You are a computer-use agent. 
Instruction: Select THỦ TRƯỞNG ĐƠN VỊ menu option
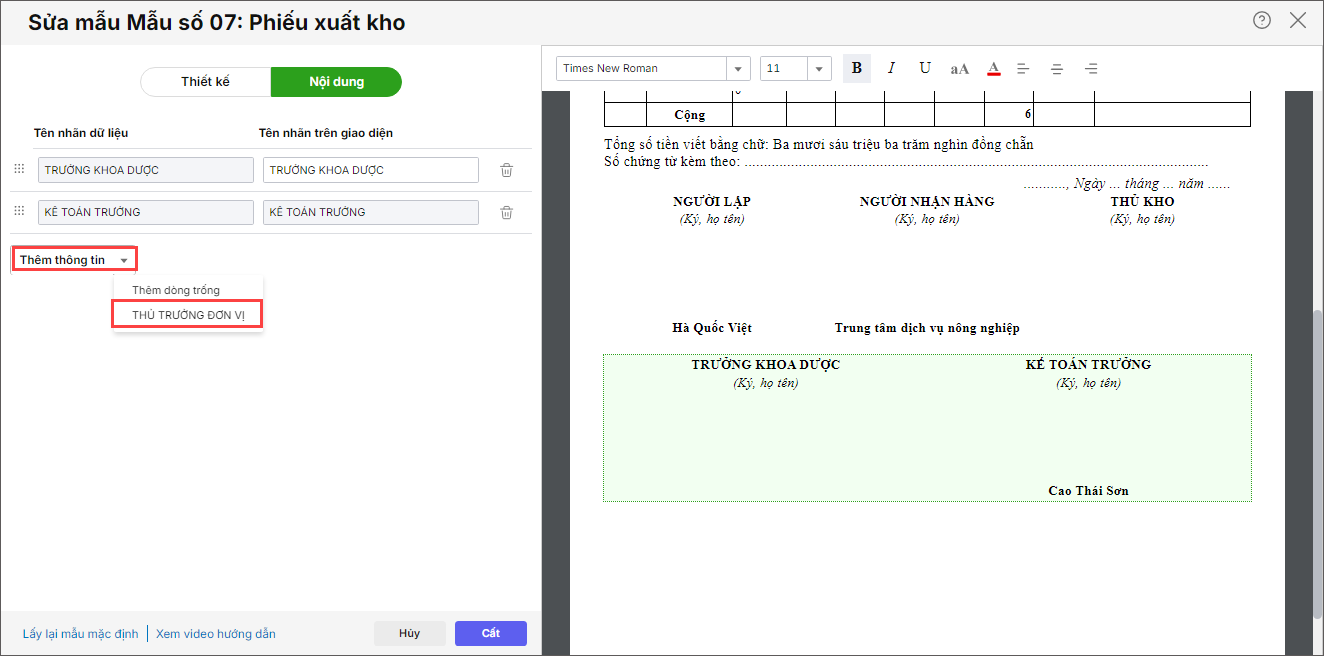[x=188, y=315]
